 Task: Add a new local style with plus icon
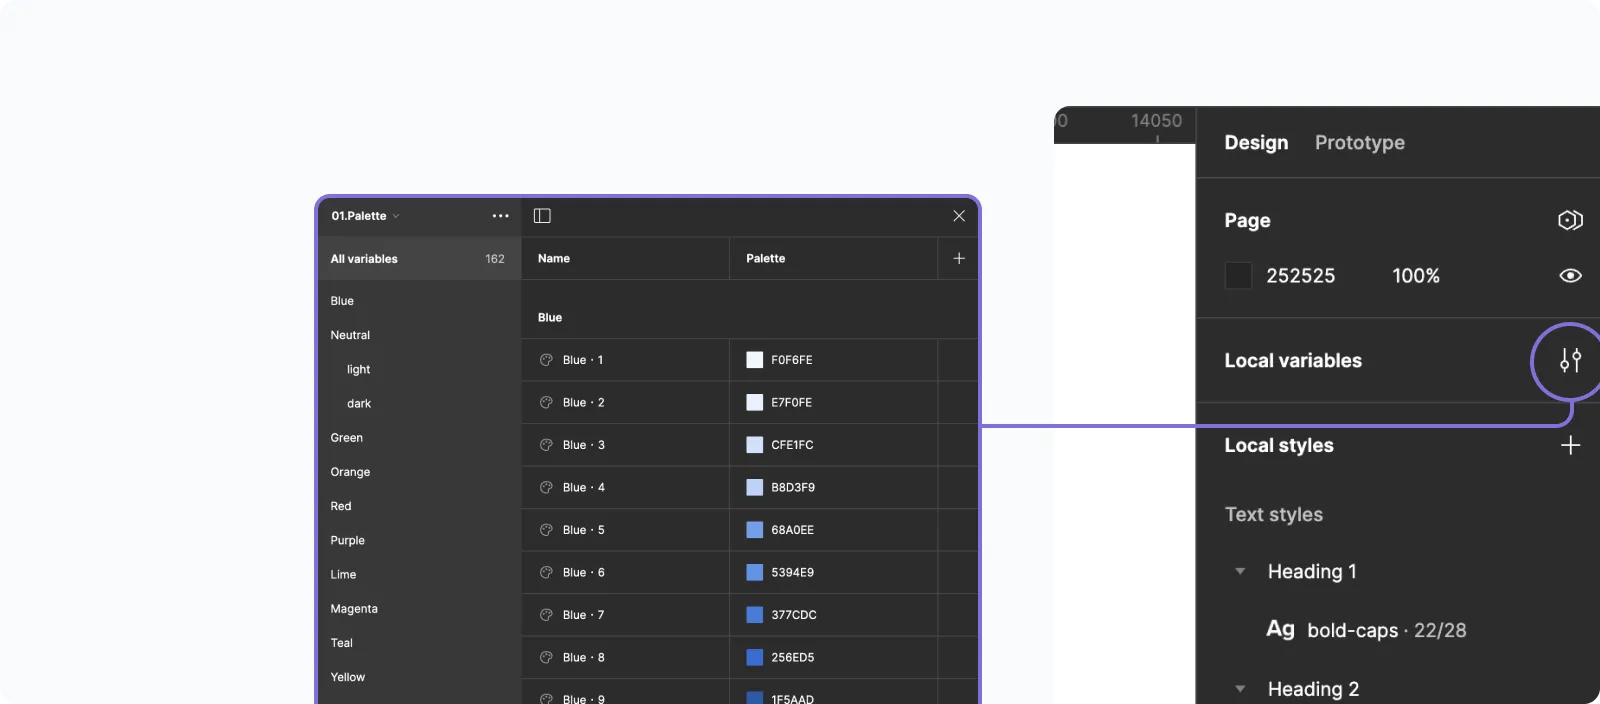1570,445
